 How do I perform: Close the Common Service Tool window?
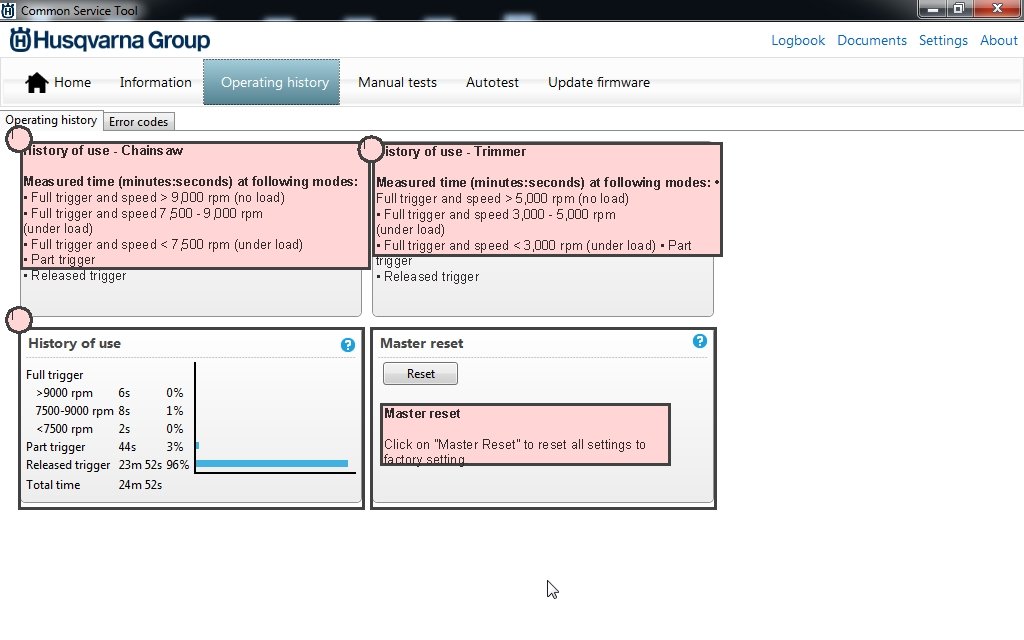pyautogui.click(x=997, y=9)
